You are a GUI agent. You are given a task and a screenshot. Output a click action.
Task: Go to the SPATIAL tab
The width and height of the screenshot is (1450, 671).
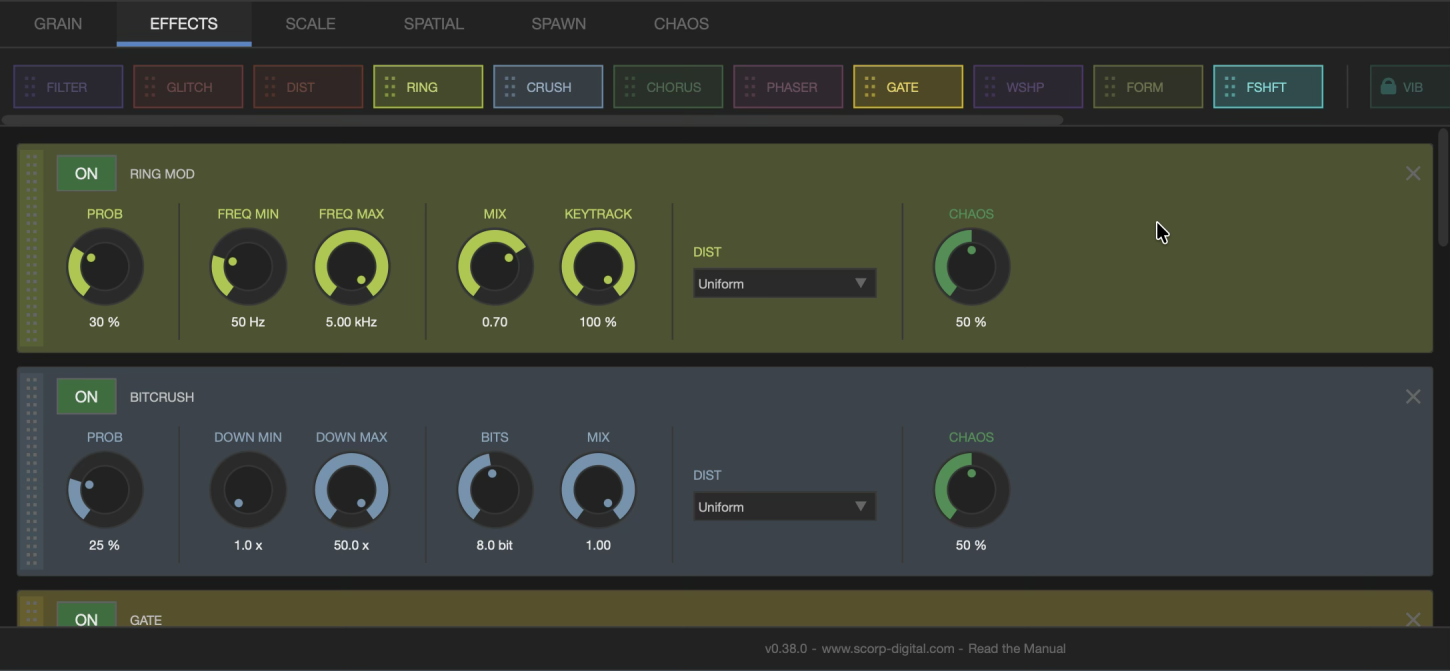[434, 23]
